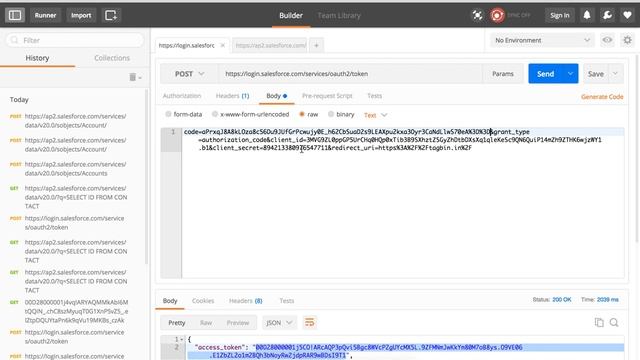Open response Body tab

[x=170, y=301]
